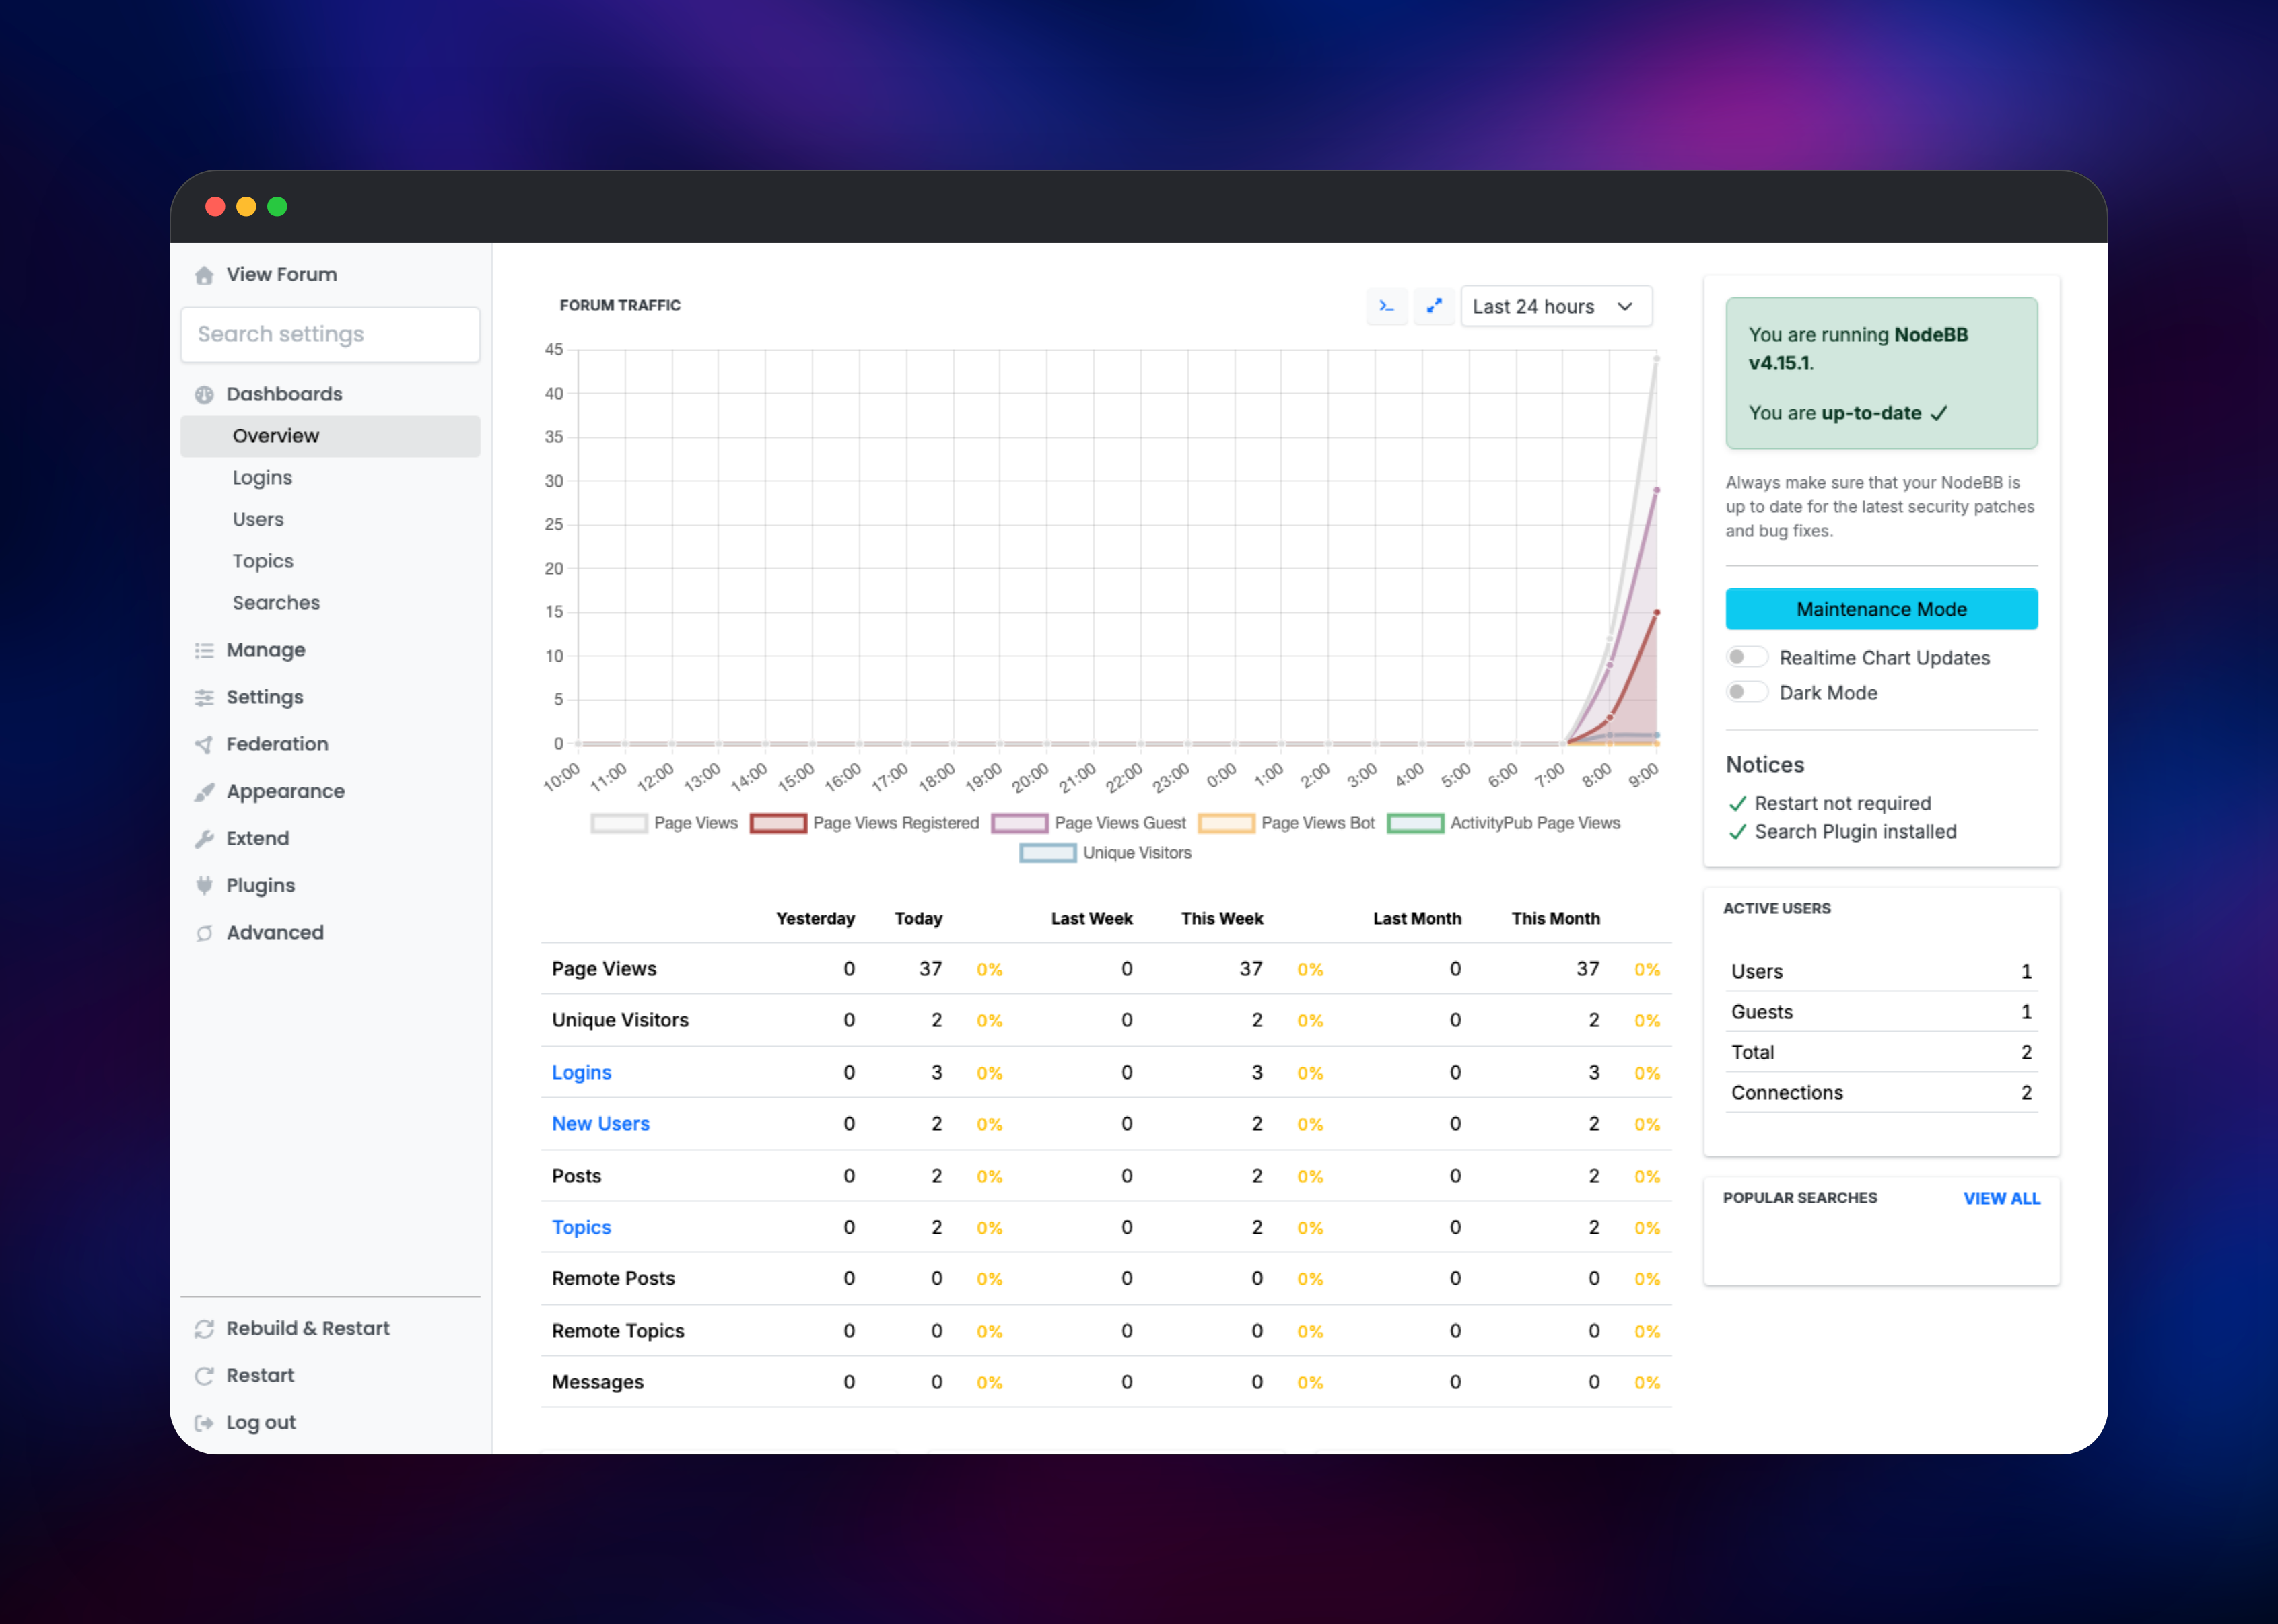
Task: Toggle Page Views legend series
Action: pos(664,823)
